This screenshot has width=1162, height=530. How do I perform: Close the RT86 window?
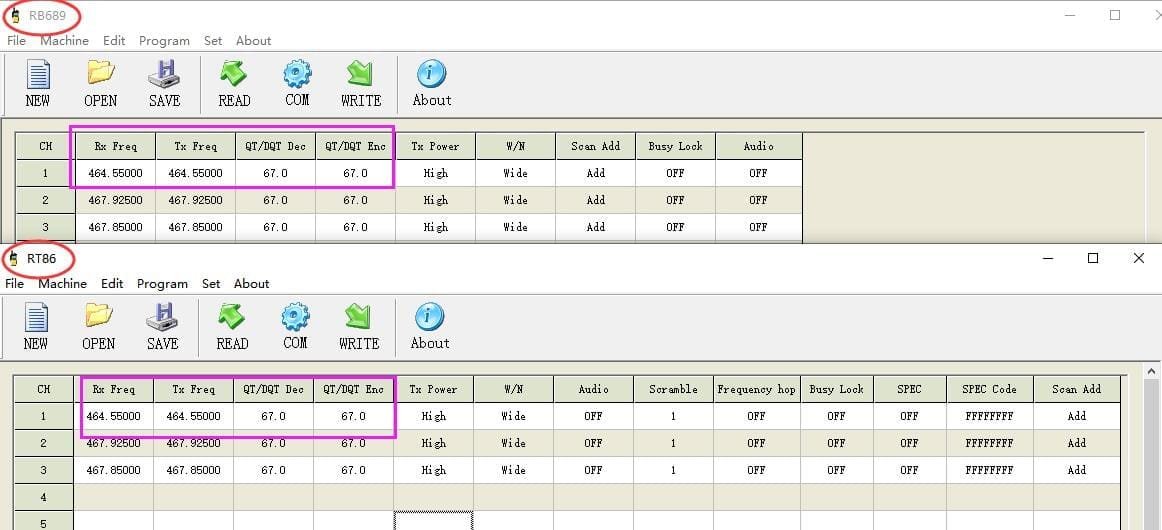coord(1139,258)
